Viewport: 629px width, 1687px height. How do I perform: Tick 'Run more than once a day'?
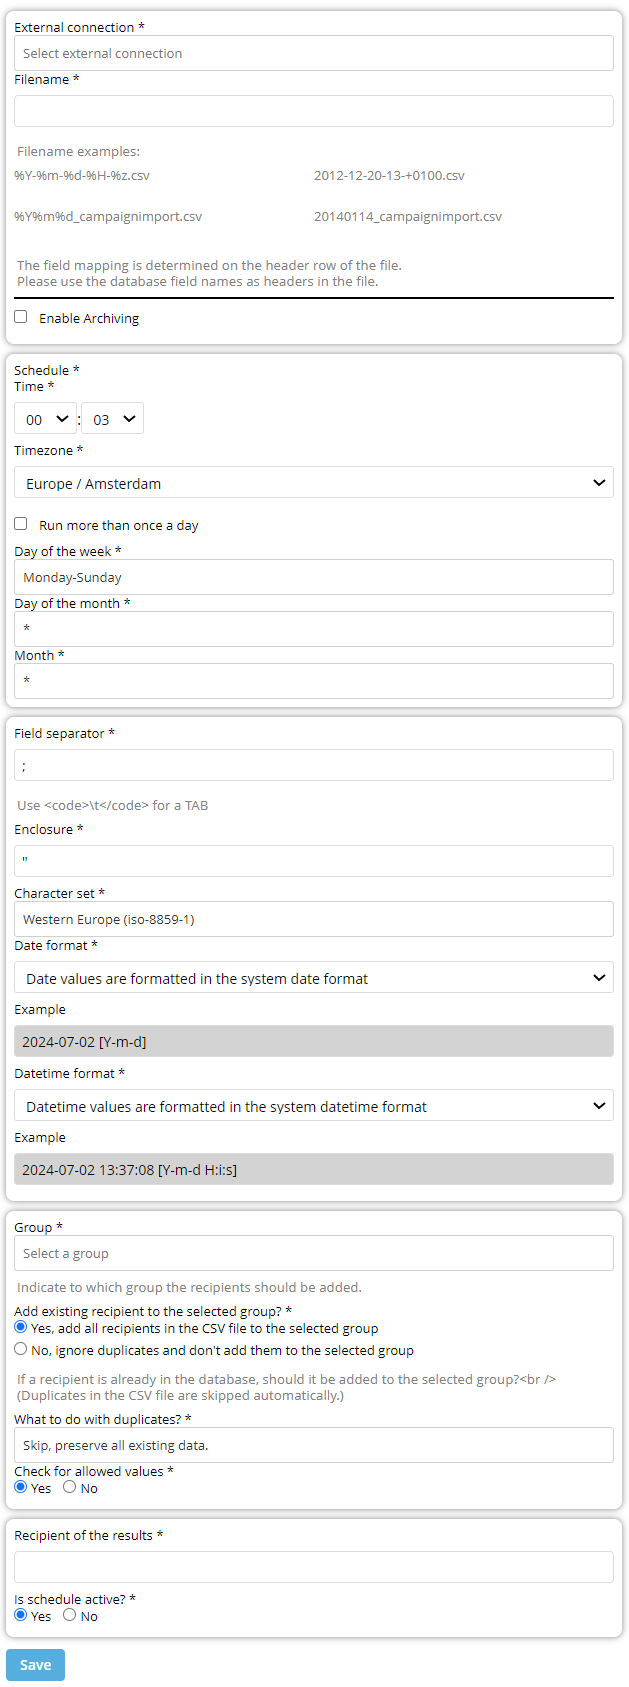click(x=21, y=524)
